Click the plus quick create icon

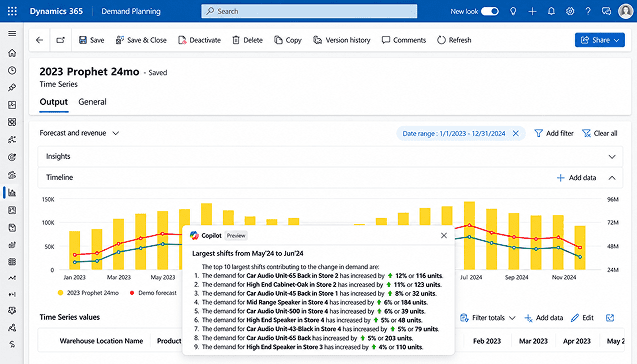pyautogui.click(x=532, y=11)
